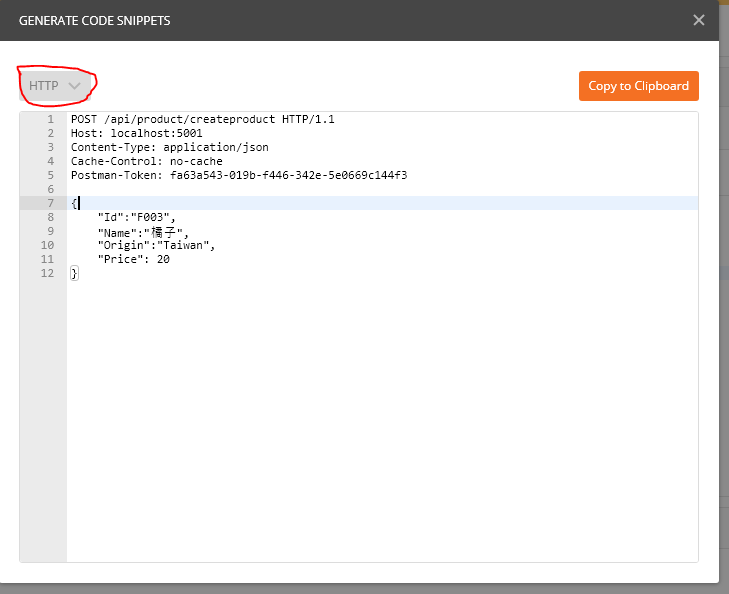Open the HTTP language dropdown

(x=55, y=86)
